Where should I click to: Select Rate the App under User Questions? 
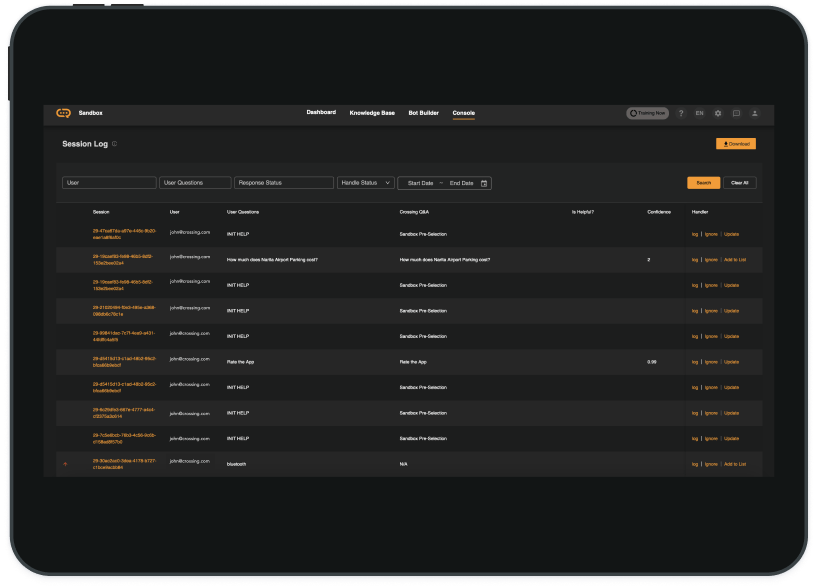pos(240,362)
